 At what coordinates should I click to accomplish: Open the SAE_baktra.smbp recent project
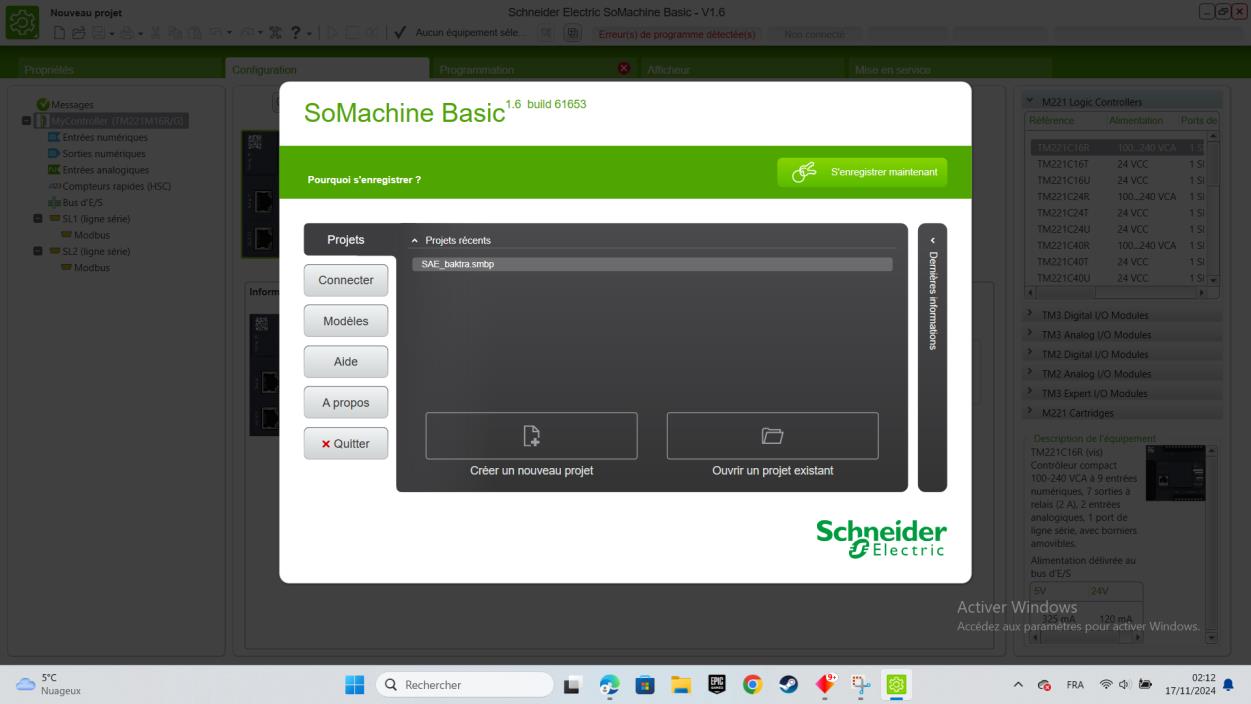pos(653,262)
